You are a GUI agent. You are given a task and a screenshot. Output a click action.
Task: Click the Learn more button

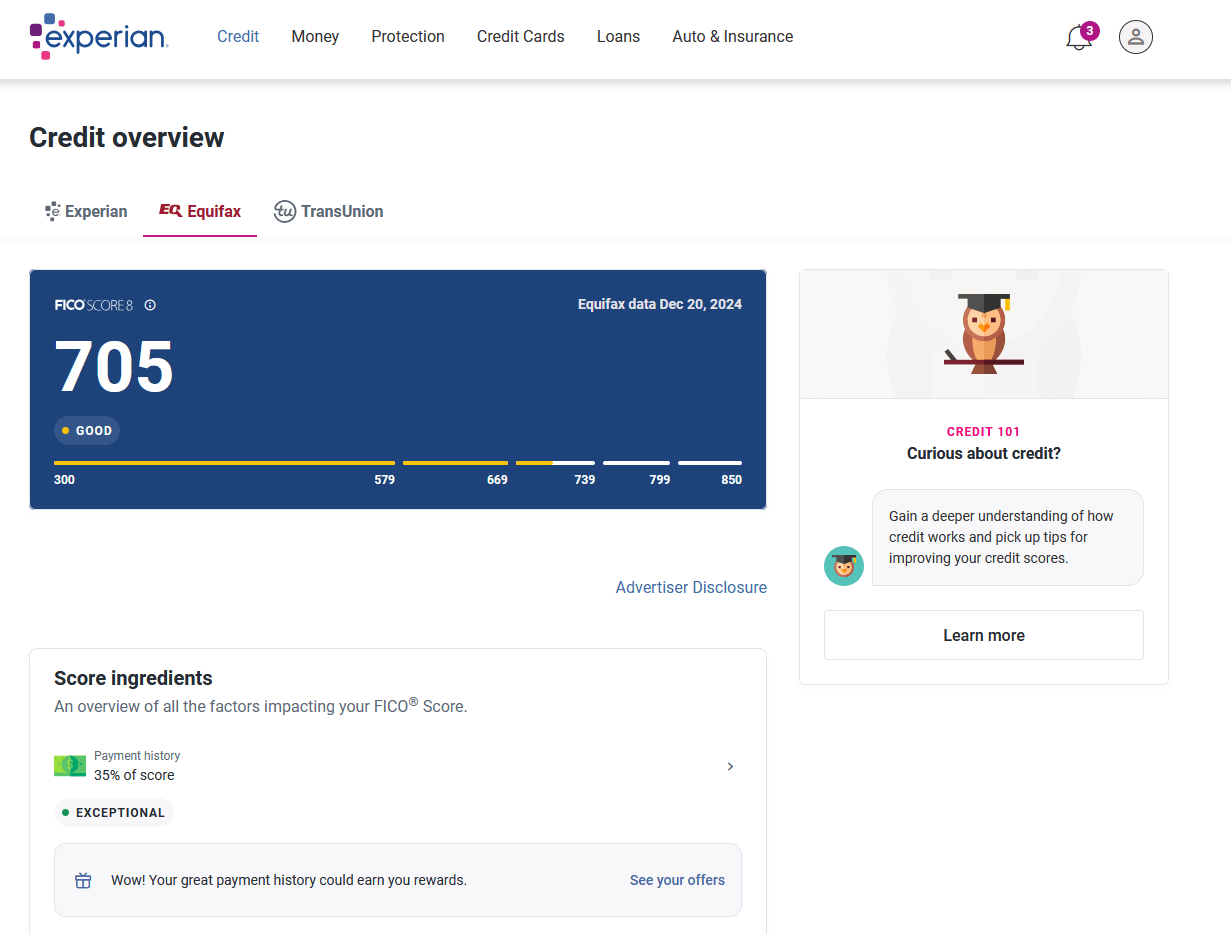coord(983,635)
